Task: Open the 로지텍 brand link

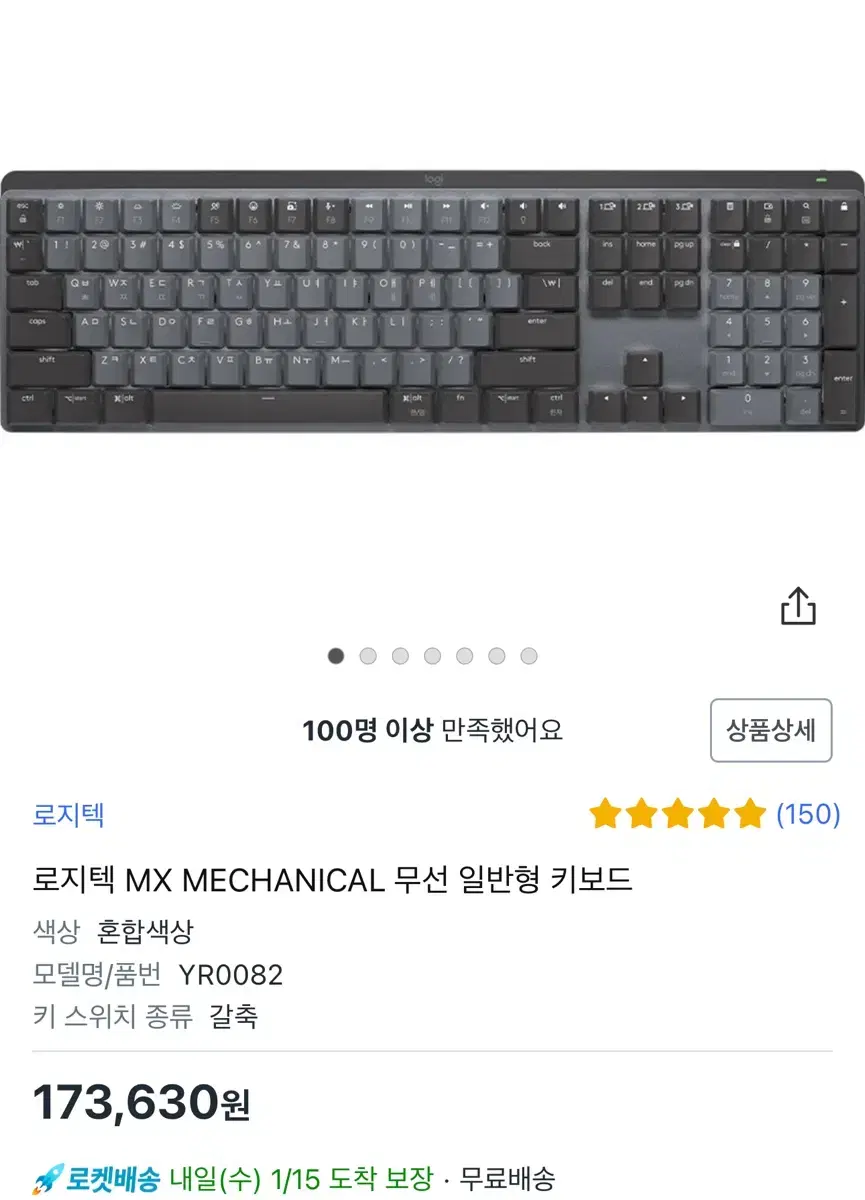Action: 69,814
